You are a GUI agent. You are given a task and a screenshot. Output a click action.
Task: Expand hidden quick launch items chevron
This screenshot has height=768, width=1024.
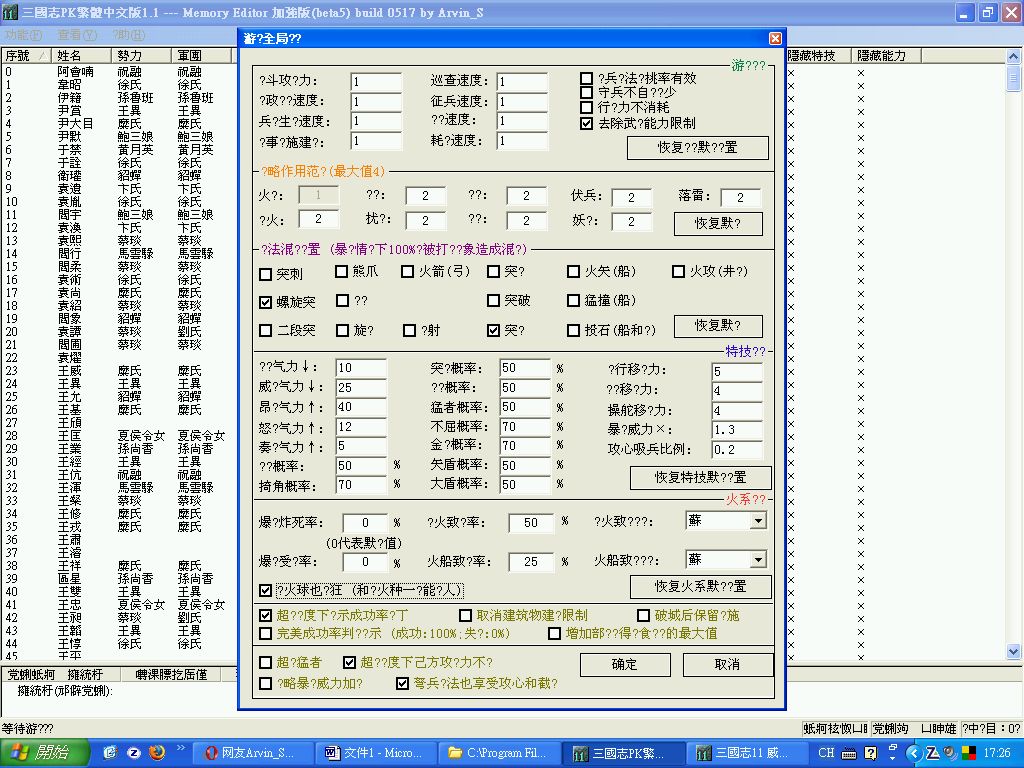click(x=181, y=749)
